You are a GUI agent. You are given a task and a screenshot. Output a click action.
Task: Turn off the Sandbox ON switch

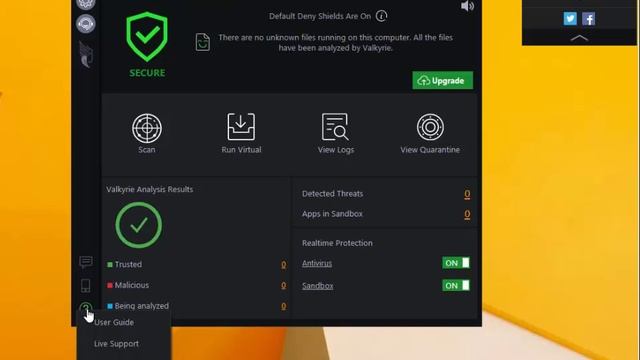click(x=456, y=285)
